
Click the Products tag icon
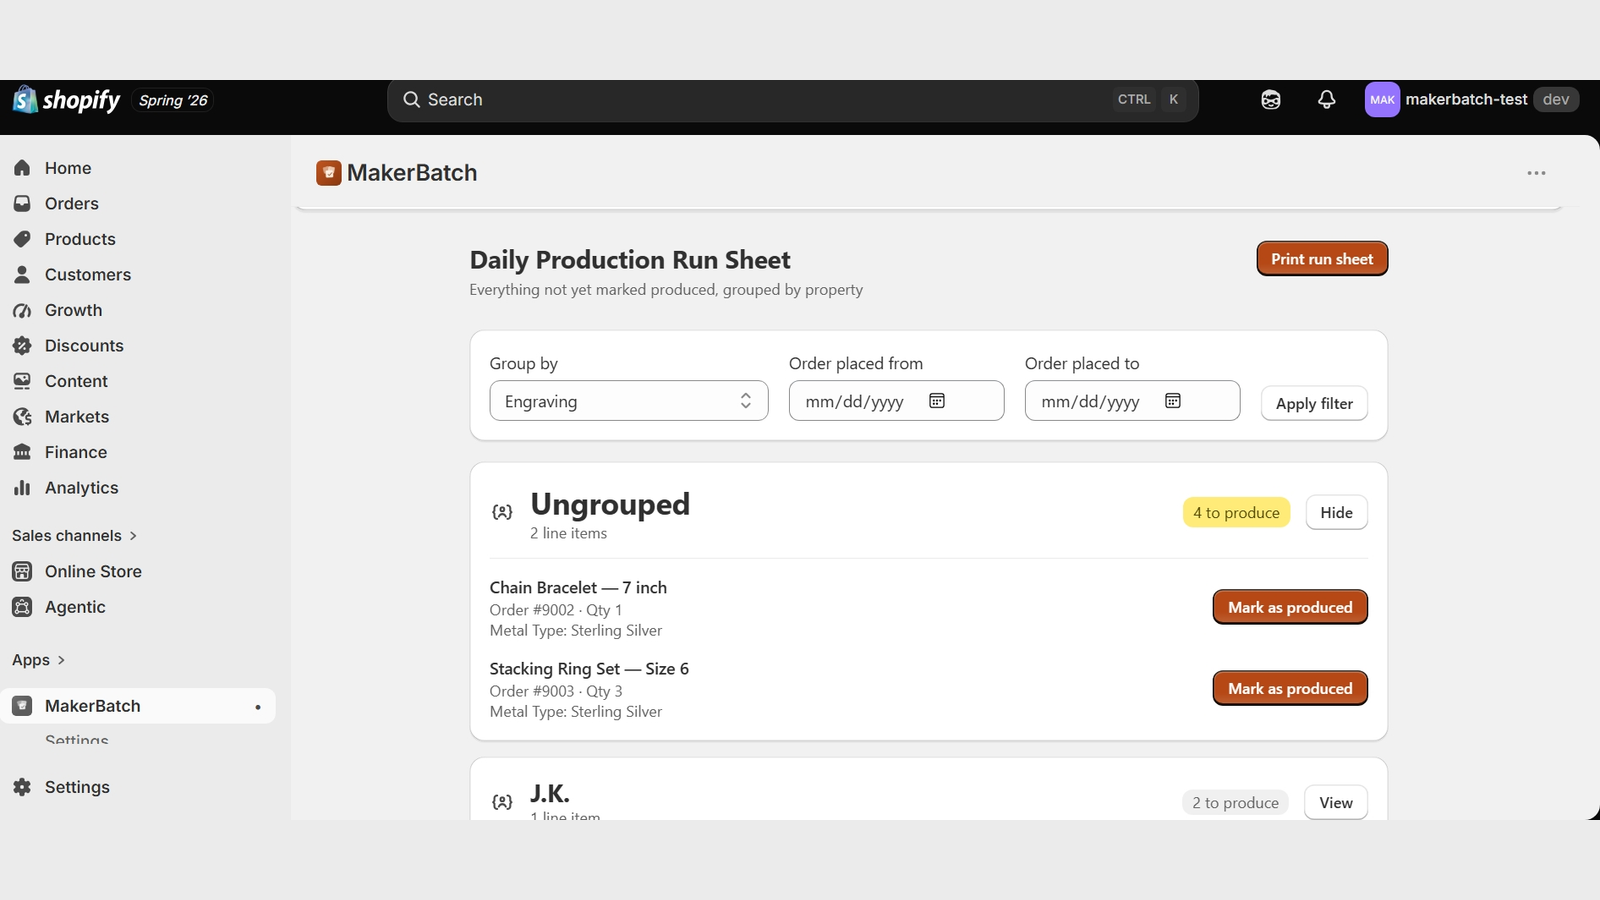(22, 239)
